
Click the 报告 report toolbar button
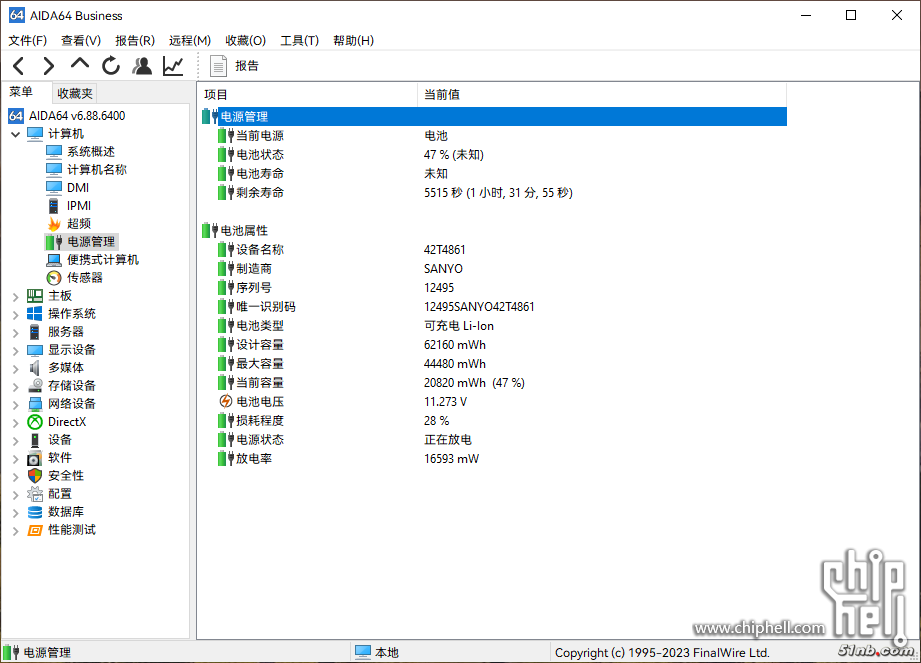[x=234, y=66]
